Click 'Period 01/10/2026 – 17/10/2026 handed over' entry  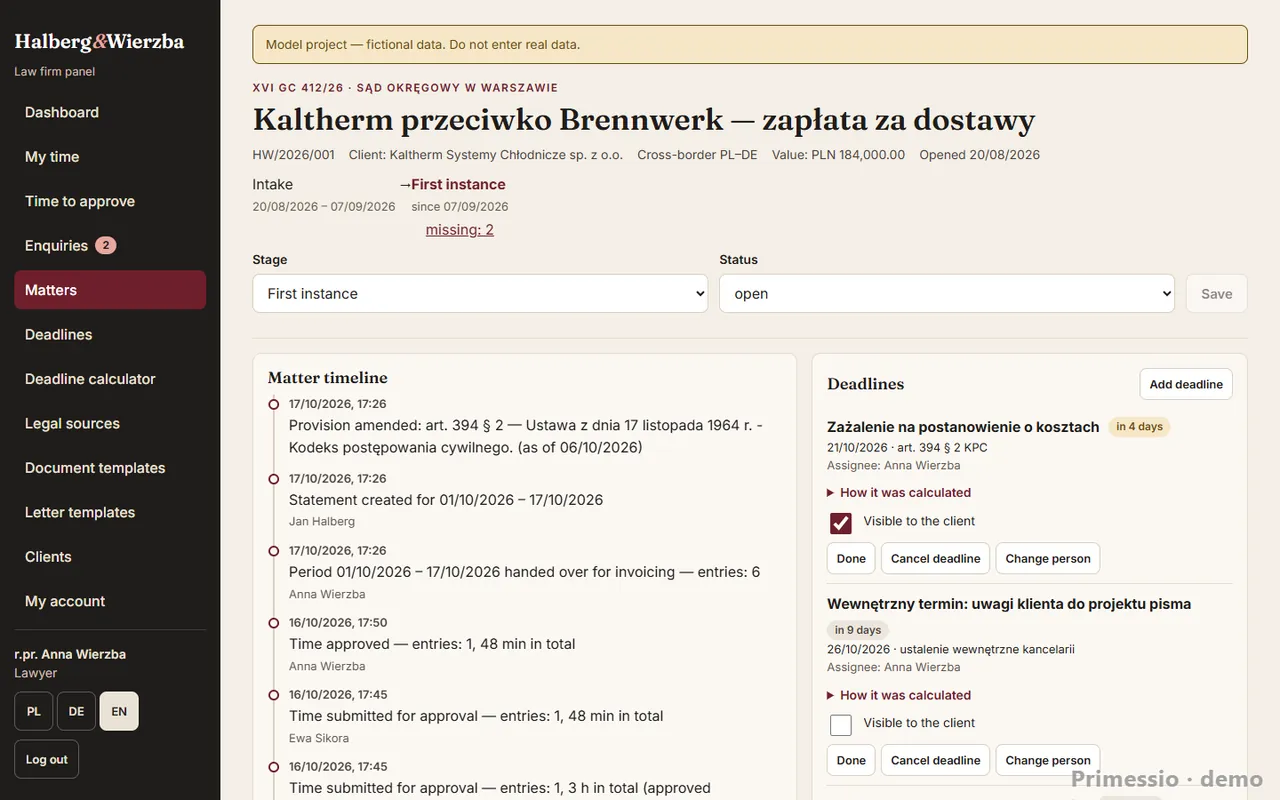point(524,572)
